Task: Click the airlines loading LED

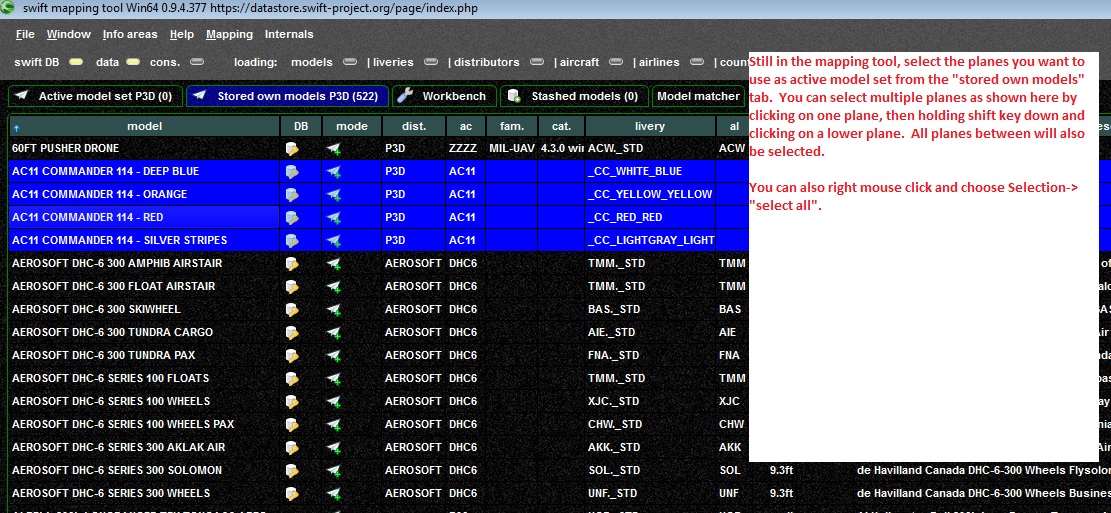Action: pyautogui.click(x=697, y=62)
